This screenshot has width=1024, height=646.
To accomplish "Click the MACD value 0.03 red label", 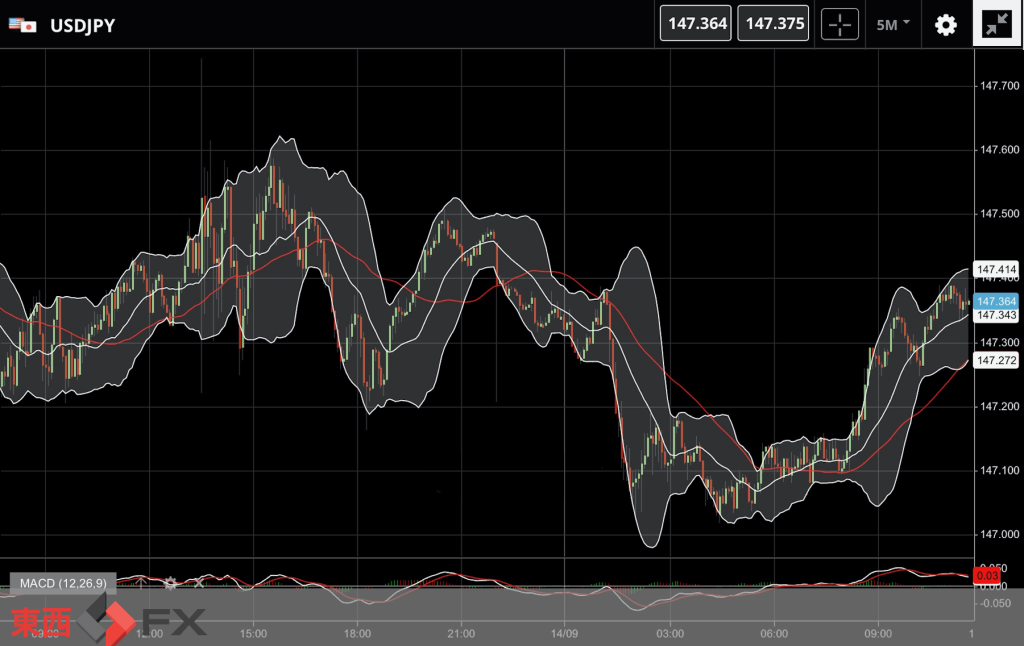I will pos(987,575).
